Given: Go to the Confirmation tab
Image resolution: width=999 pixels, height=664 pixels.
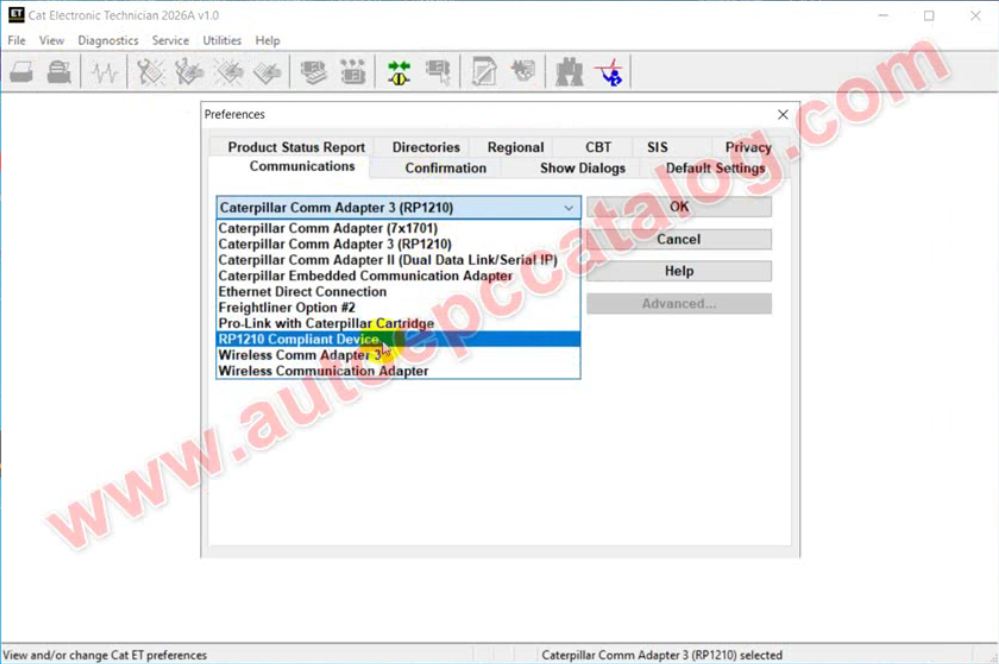Looking at the screenshot, I should (x=445, y=168).
